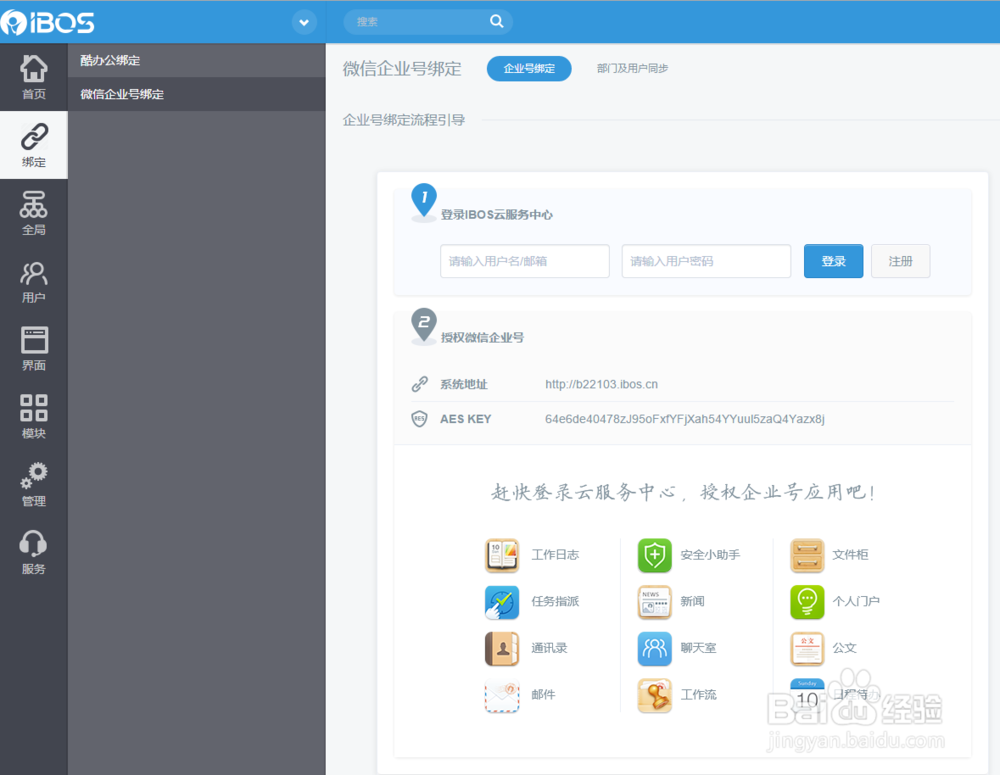Switch to the 企业号绑定 tab
Screen dimensions: 1000x775
point(529,68)
